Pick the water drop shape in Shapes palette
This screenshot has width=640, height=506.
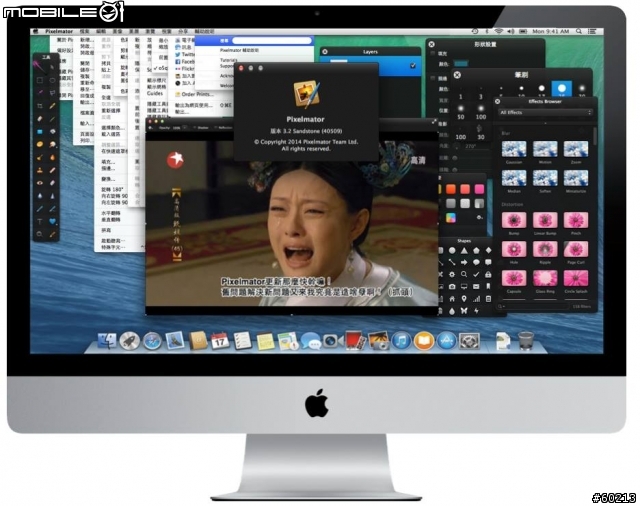click(x=452, y=311)
